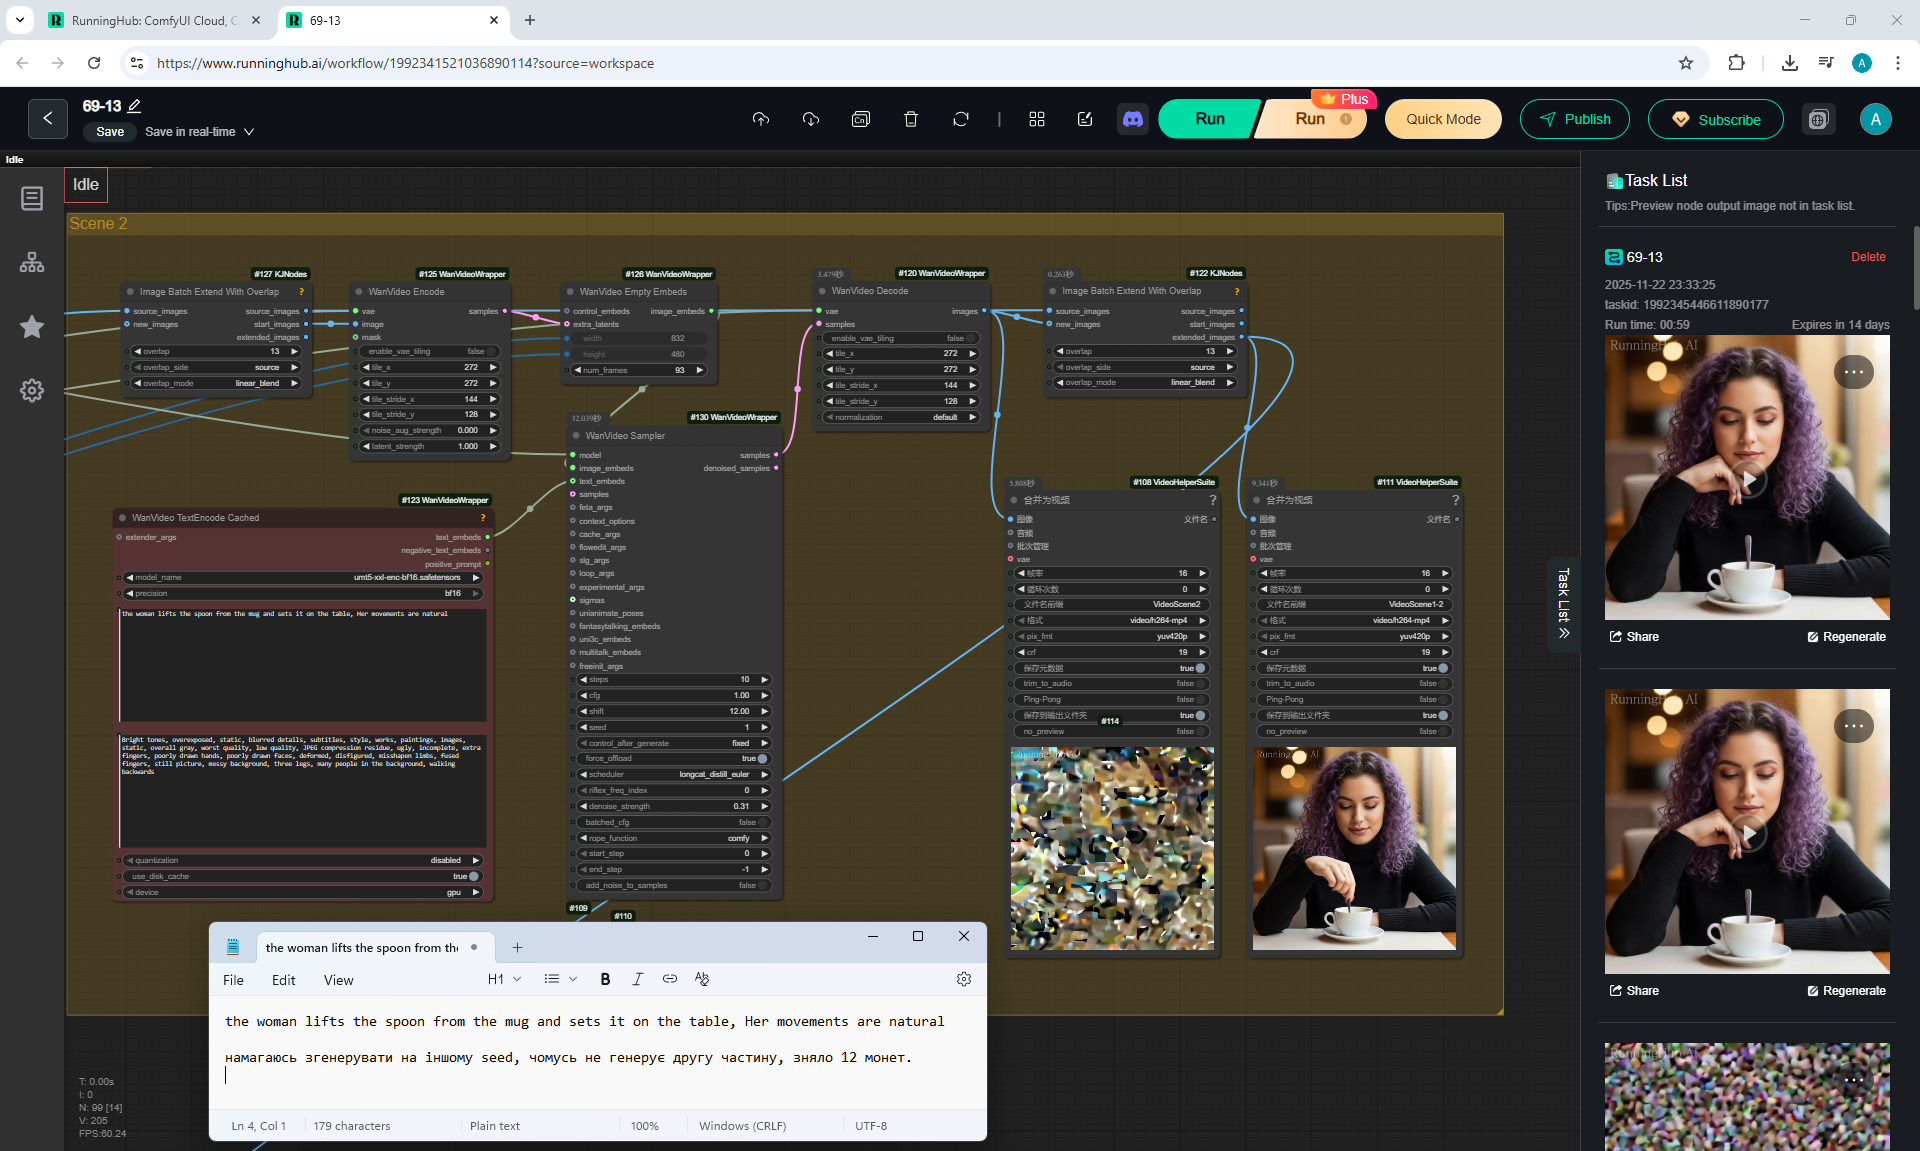Click the pencil icon to rename 69-13
Screen dimensions: 1920x1151
point(134,106)
